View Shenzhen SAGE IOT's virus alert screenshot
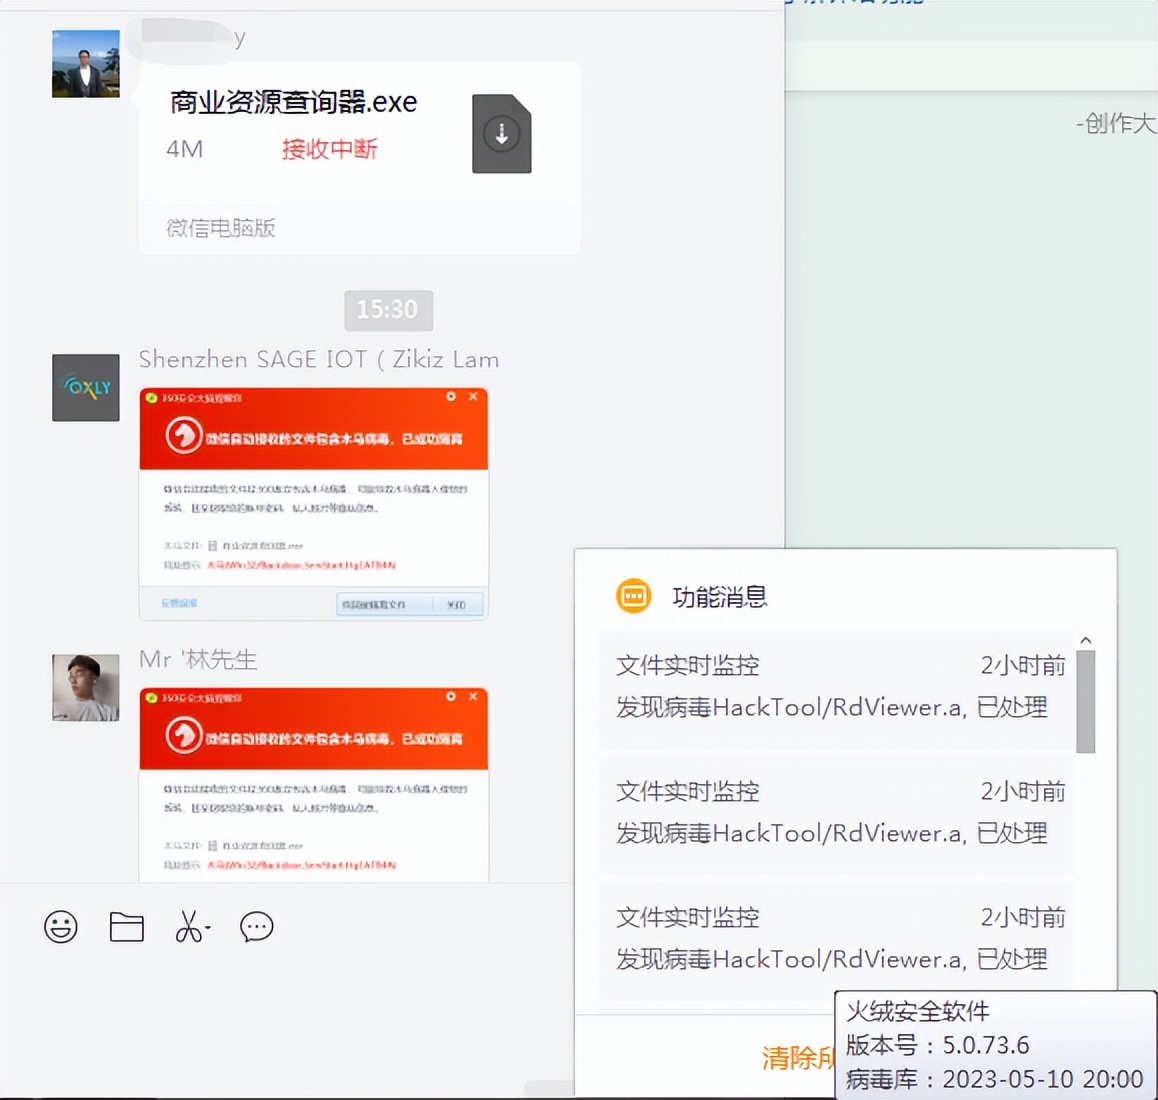Viewport: 1158px width, 1100px height. 313,502
